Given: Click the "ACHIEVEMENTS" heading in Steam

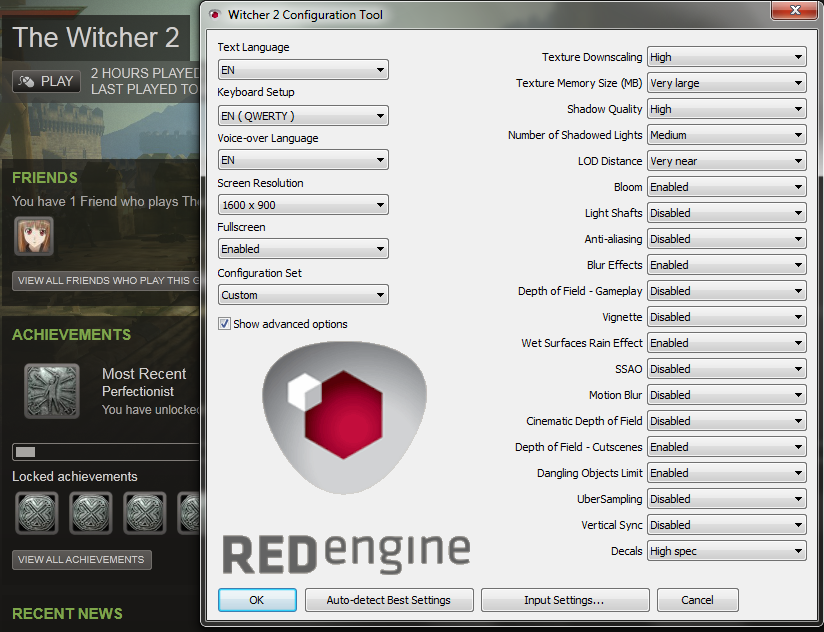Looking at the screenshot, I should (71, 335).
